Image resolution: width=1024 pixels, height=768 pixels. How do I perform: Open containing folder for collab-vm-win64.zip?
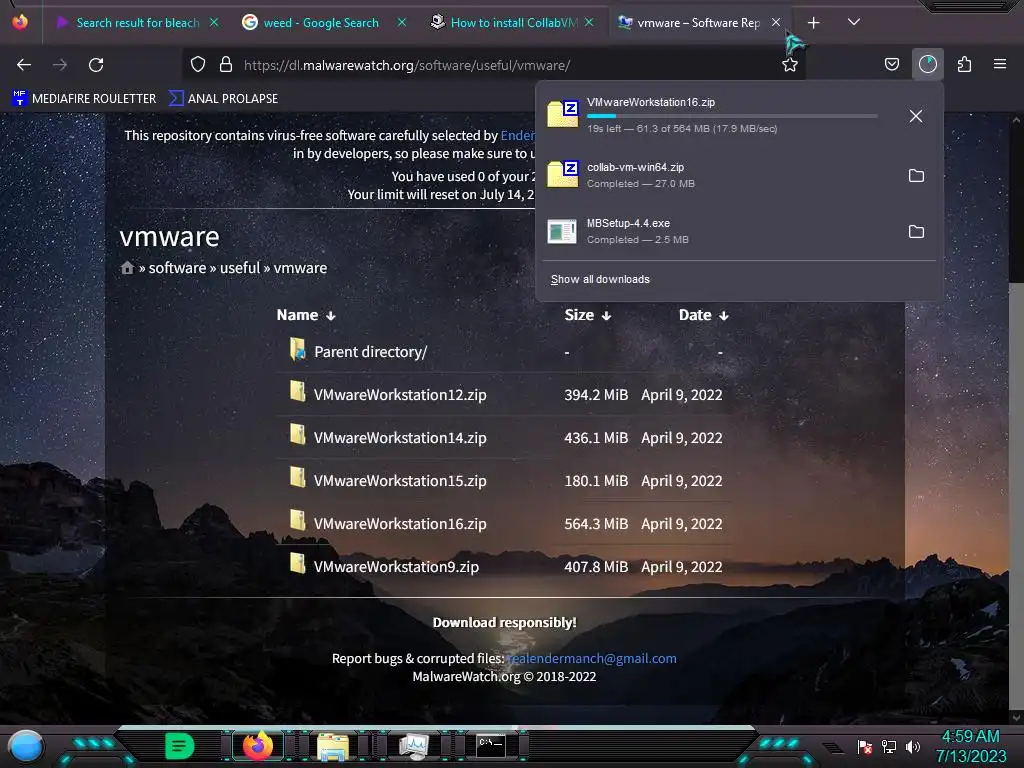(916, 176)
